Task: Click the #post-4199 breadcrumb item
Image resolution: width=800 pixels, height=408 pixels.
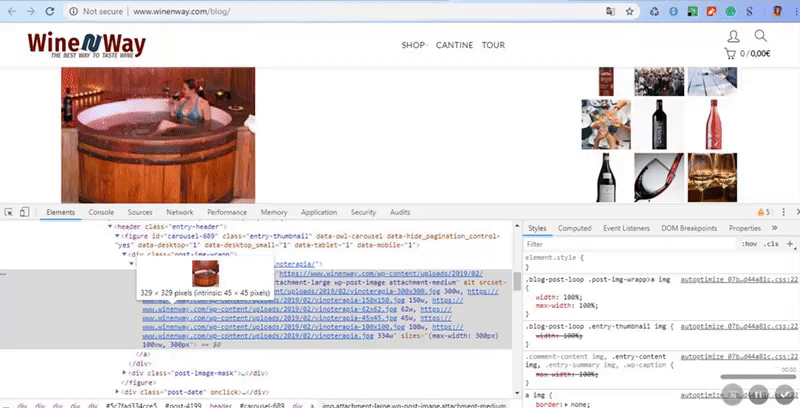Action: [x=181, y=405]
